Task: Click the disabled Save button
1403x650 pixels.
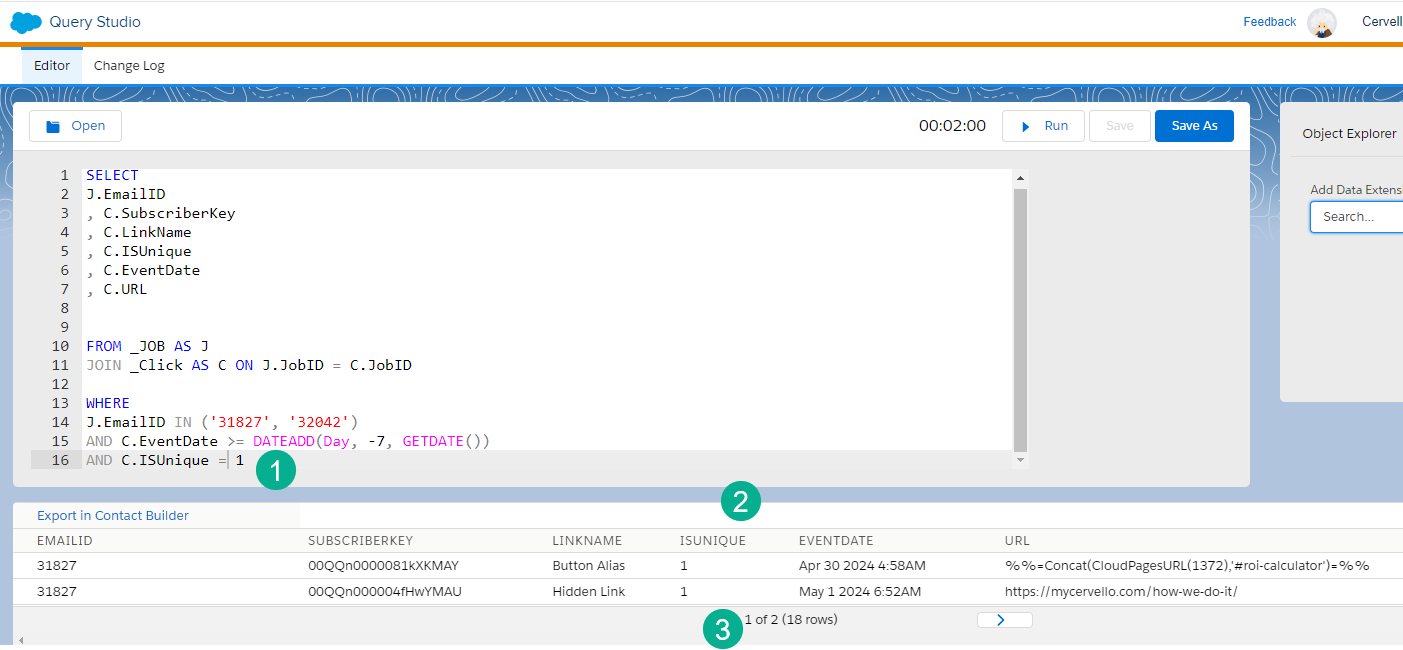Action: tap(1119, 125)
